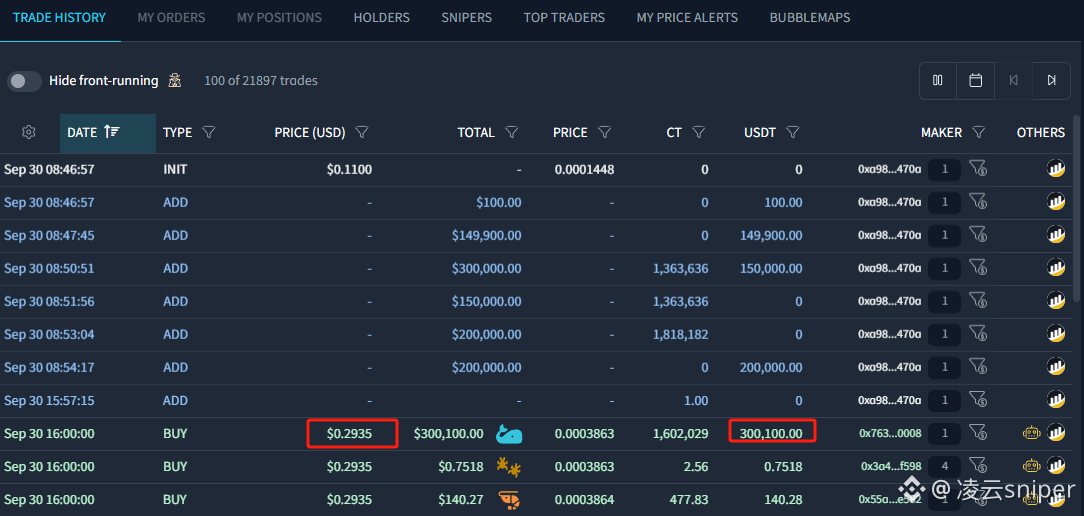Open TOTAL column filter
This screenshot has height=516, width=1084.
pos(512,132)
